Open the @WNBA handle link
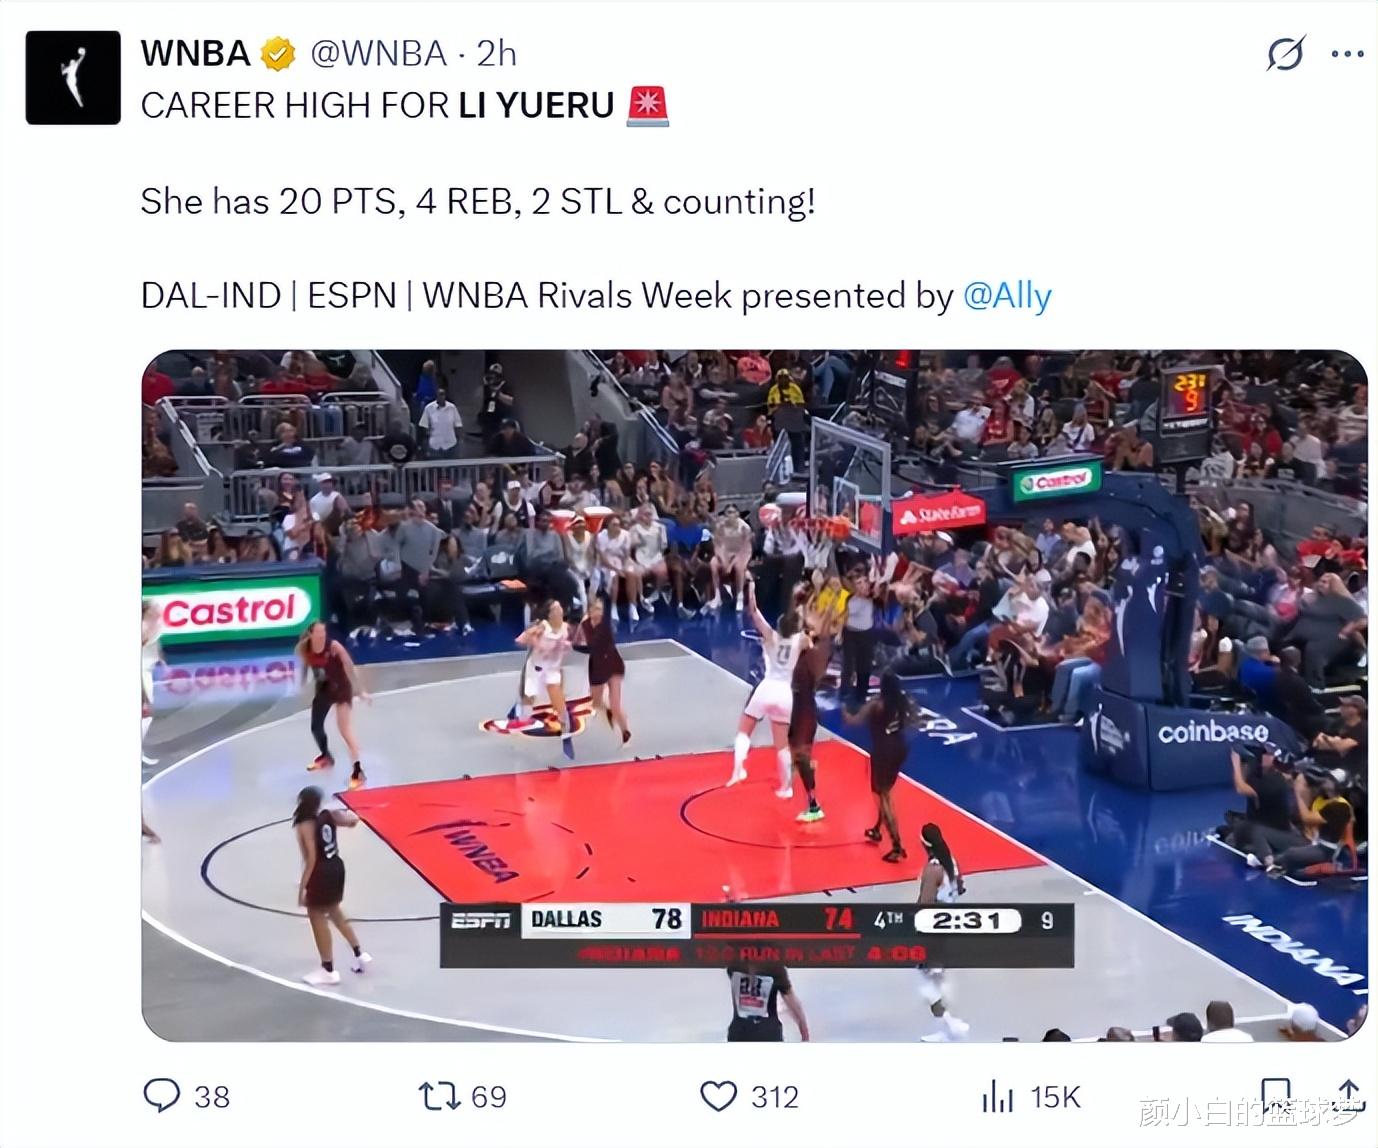Viewport: 1378px width, 1148px height. [x=378, y=53]
